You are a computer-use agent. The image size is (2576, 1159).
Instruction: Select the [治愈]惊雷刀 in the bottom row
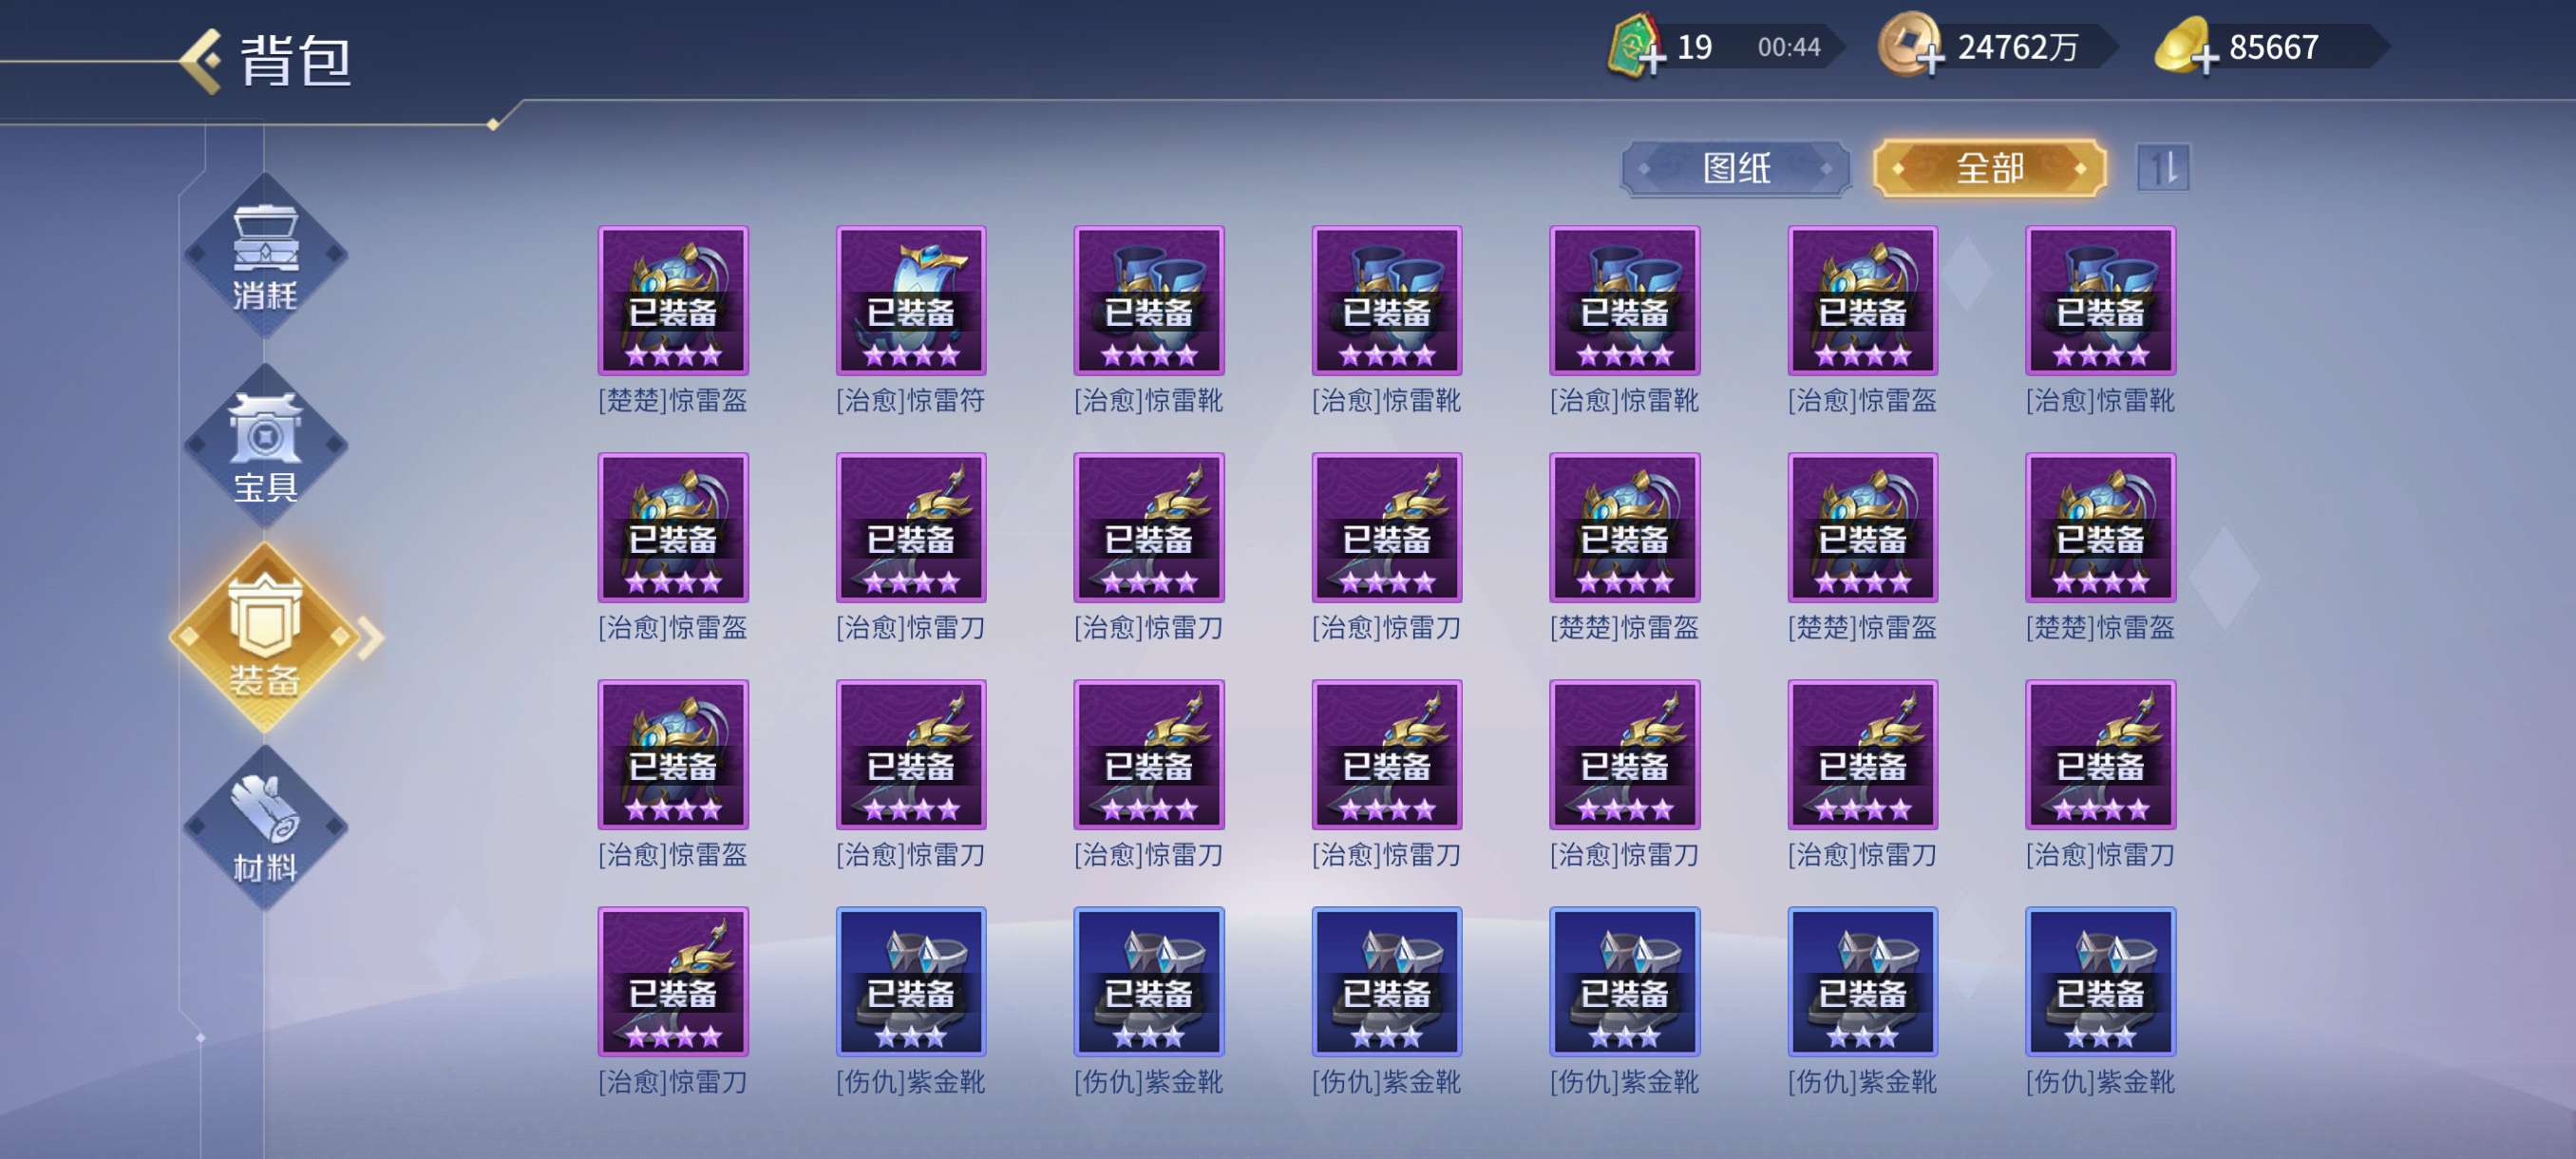673,981
